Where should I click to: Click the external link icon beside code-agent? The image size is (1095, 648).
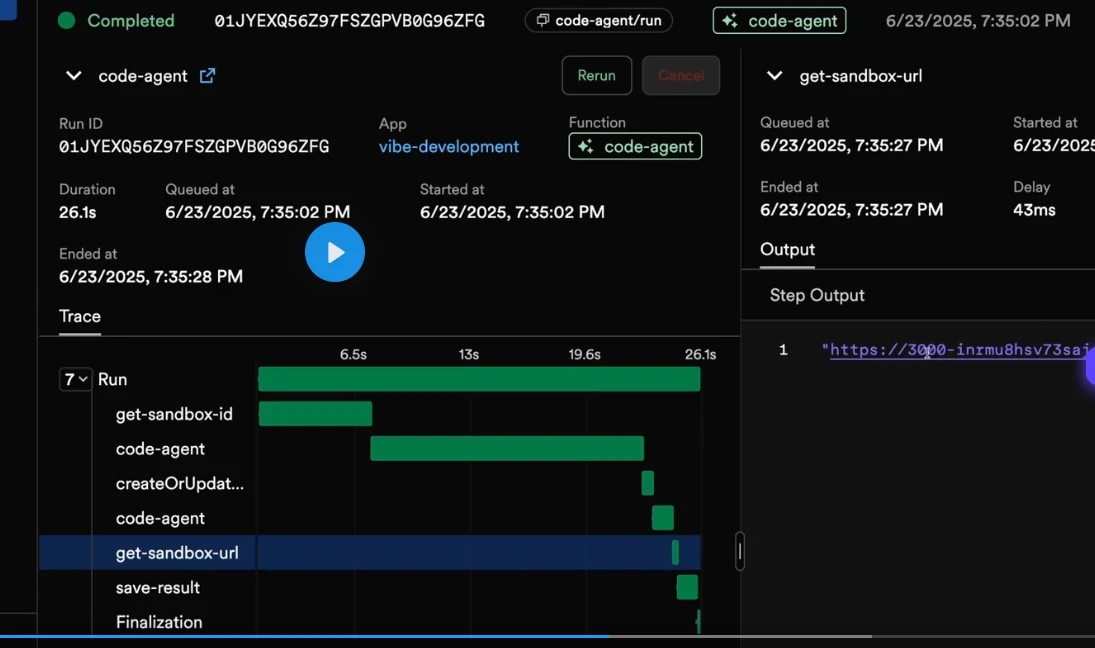207,76
